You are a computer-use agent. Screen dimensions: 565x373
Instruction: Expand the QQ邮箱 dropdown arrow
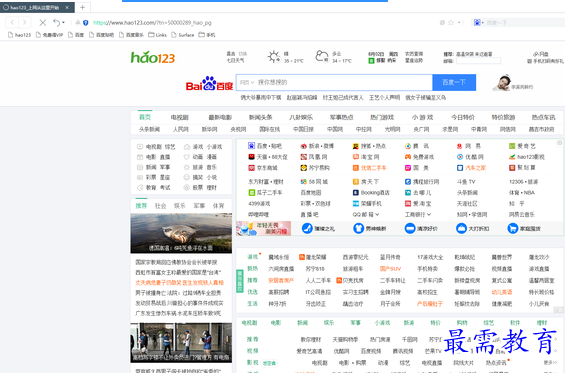[x=377, y=214]
